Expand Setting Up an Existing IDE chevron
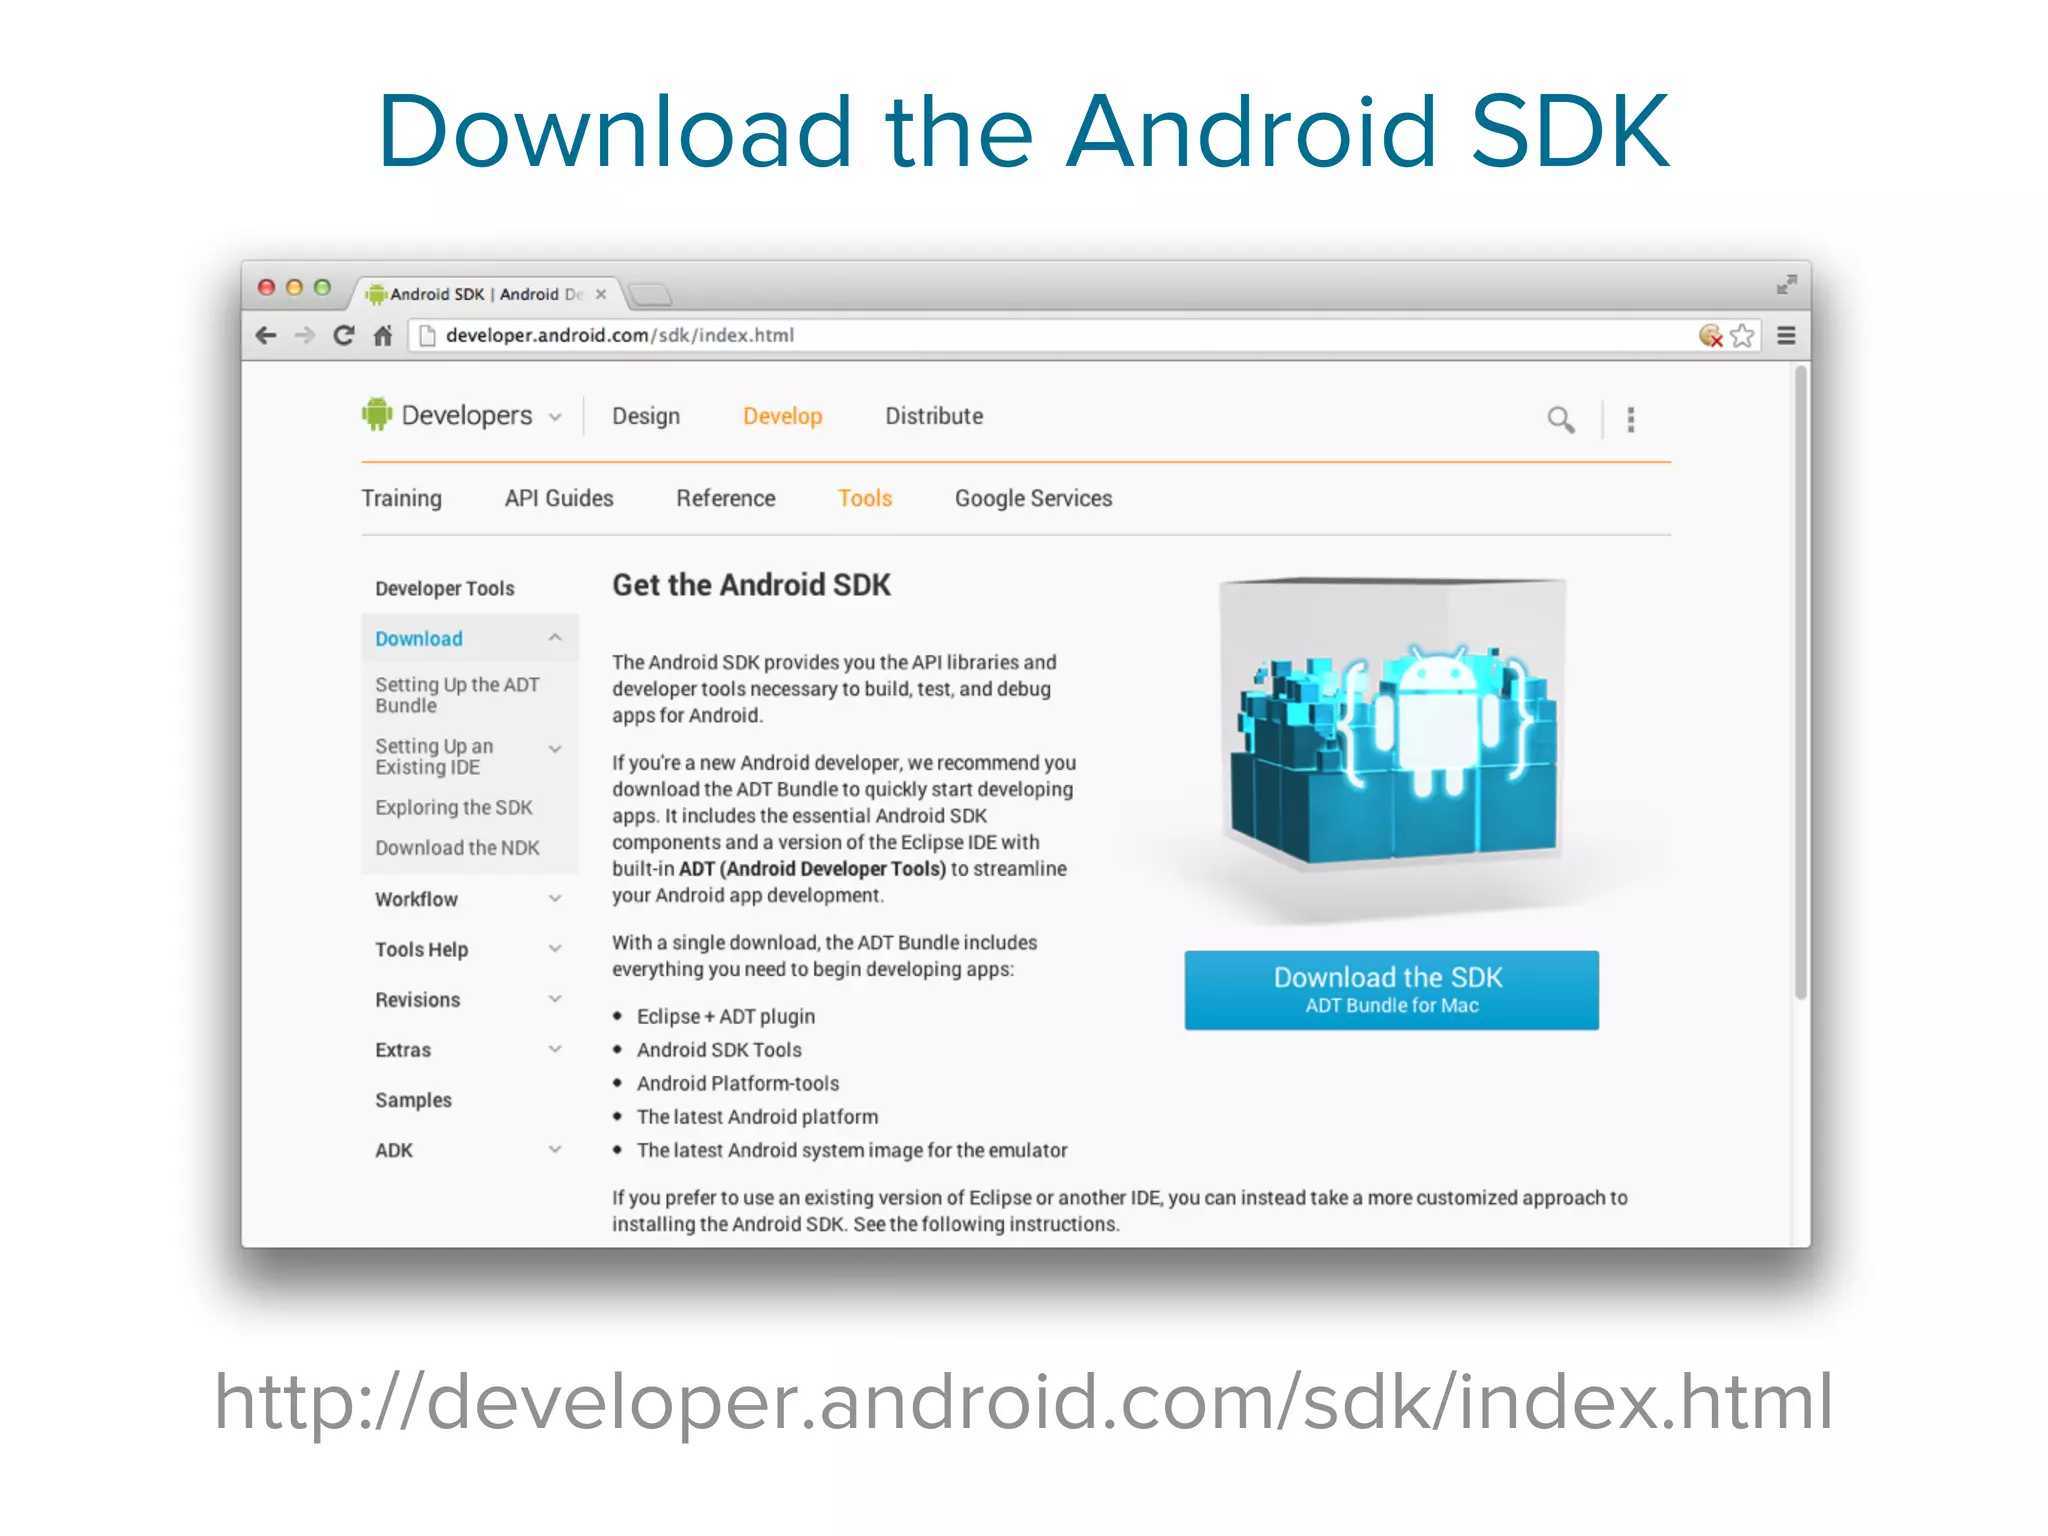 (555, 749)
